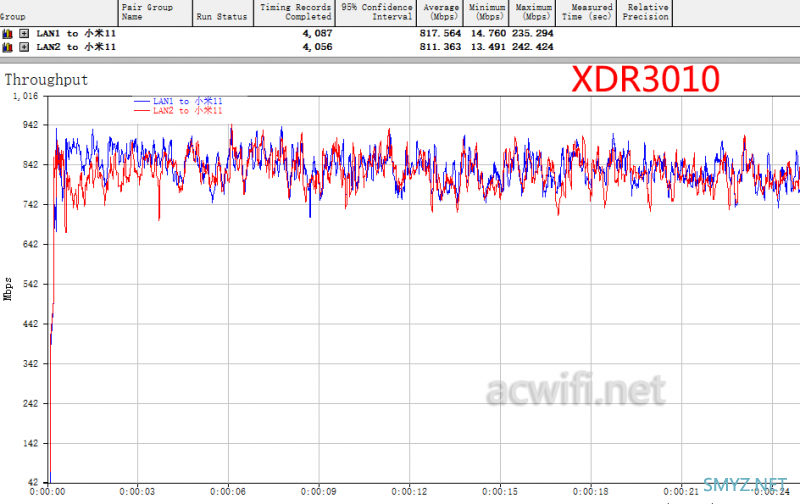This screenshot has width=800, height=504.
Task: Click the 242 y-axis label
Action: (x=30, y=404)
